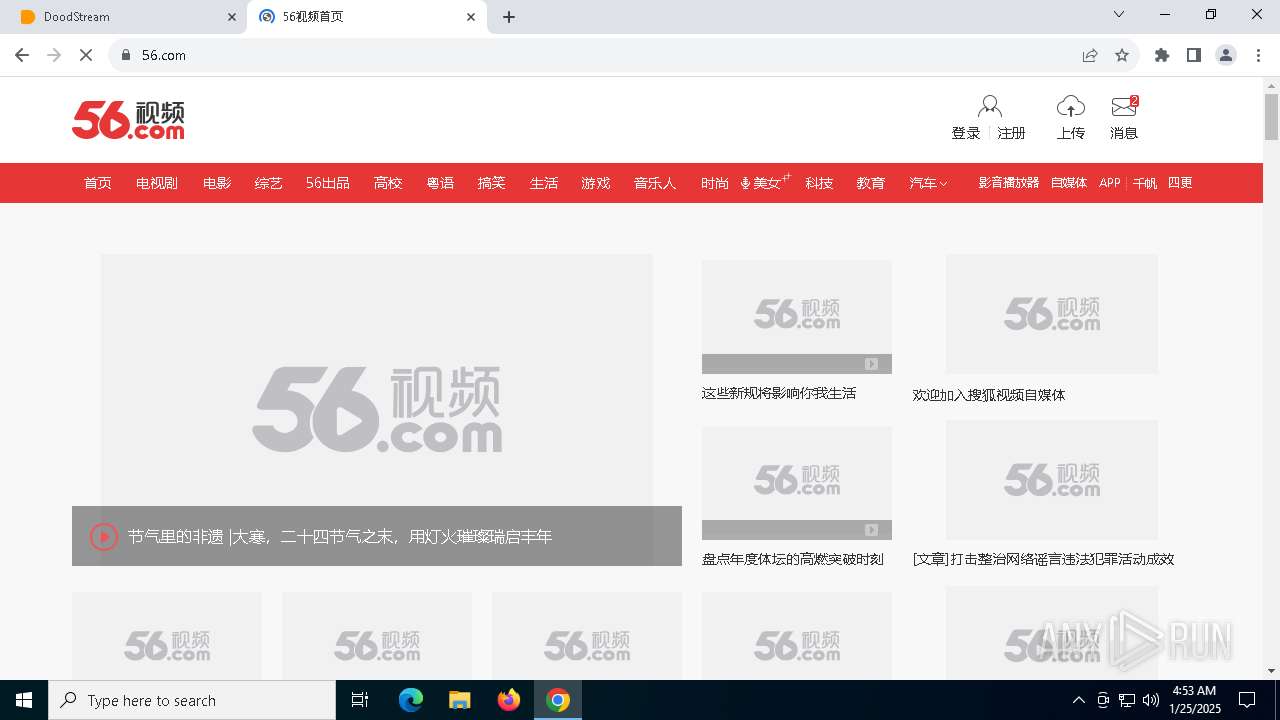Play the featured 节气里的非遗 video
This screenshot has width=1280, height=720.
pyautogui.click(x=104, y=537)
